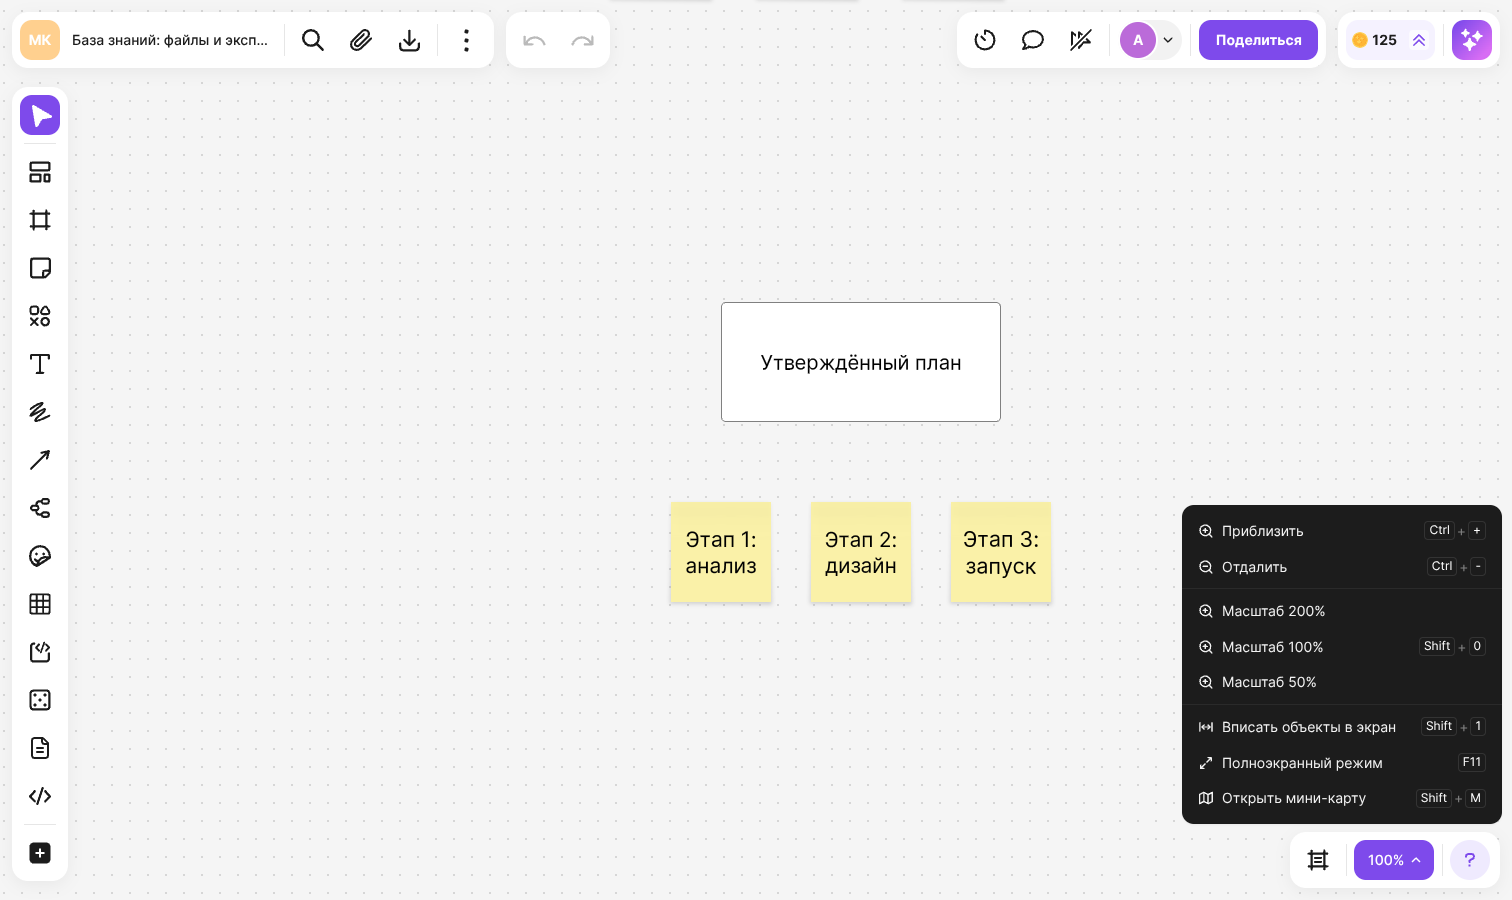The height and width of the screenshot is (900, 1512).
Task: Select Открыть мини-карту
Action: pos(1342,798)
